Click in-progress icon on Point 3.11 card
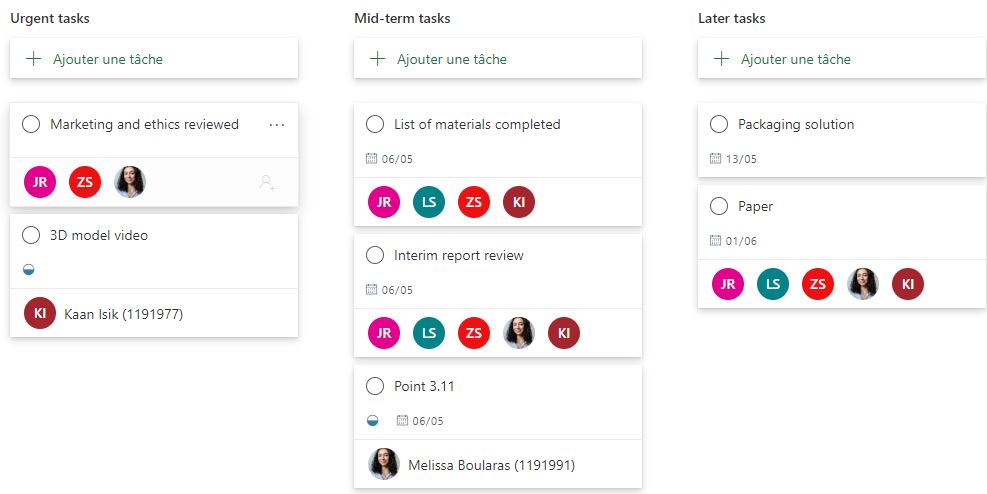This screenshot has width=987, height=494. (373, 420)
